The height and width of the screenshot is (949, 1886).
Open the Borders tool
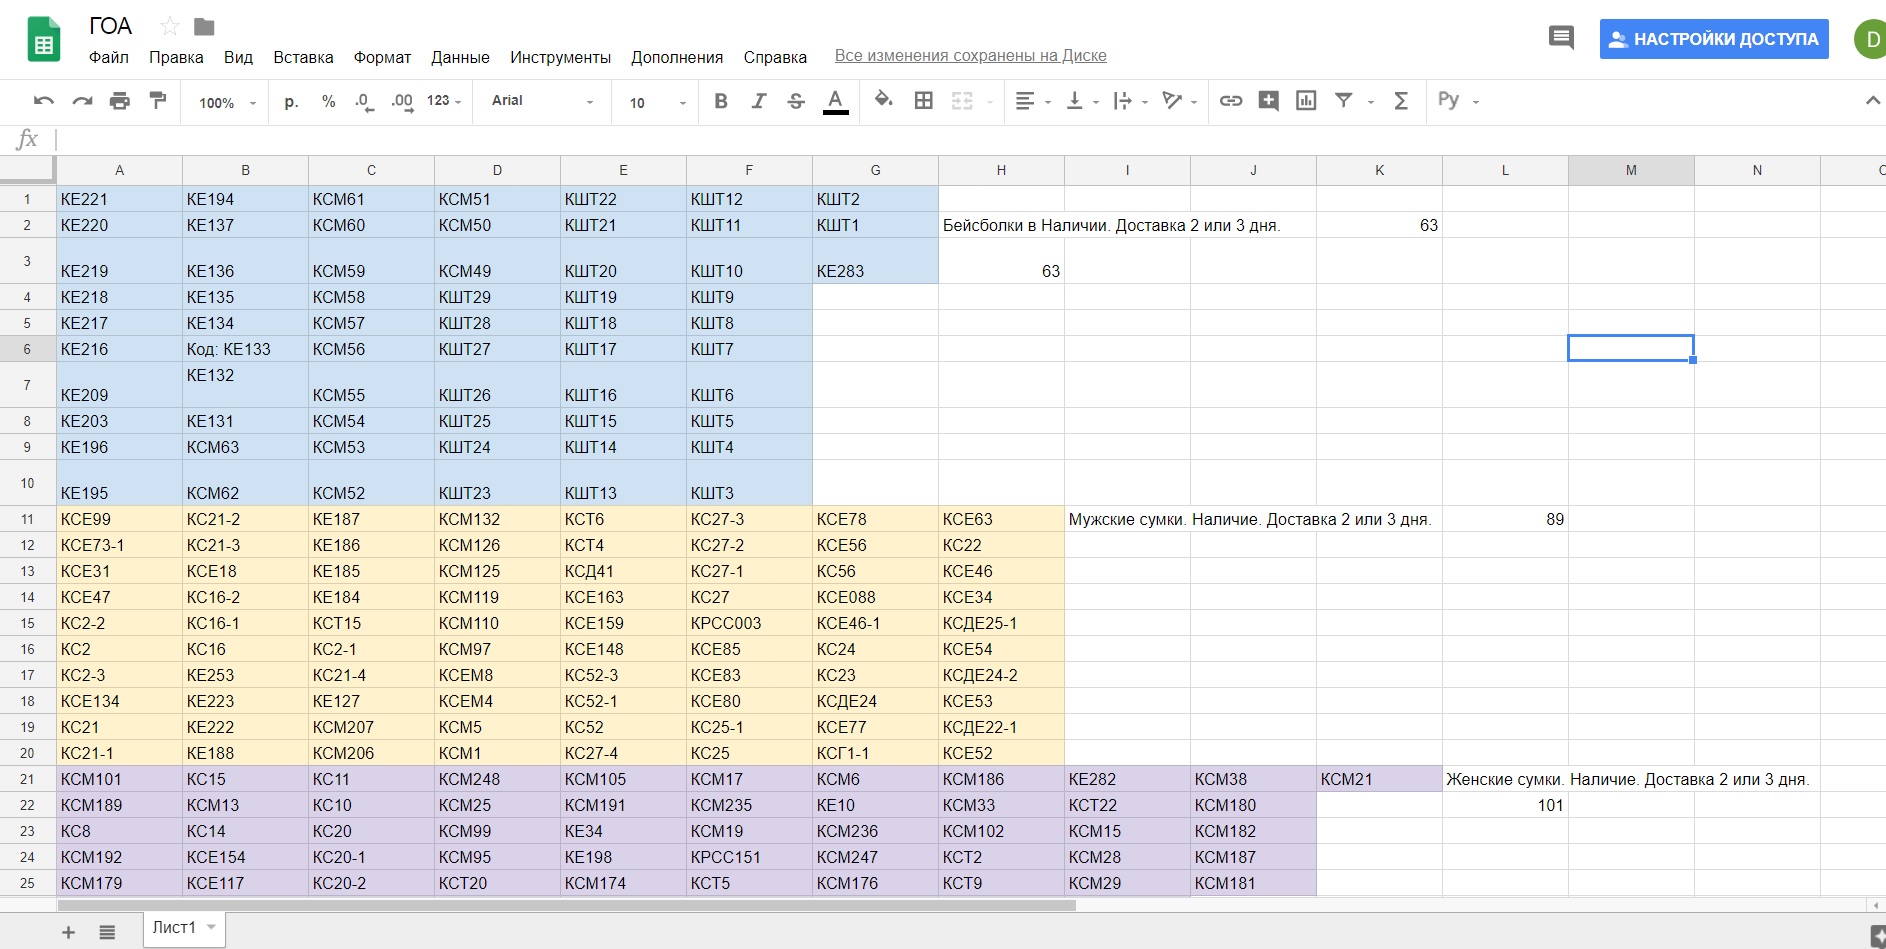click(x=924, y=101)
